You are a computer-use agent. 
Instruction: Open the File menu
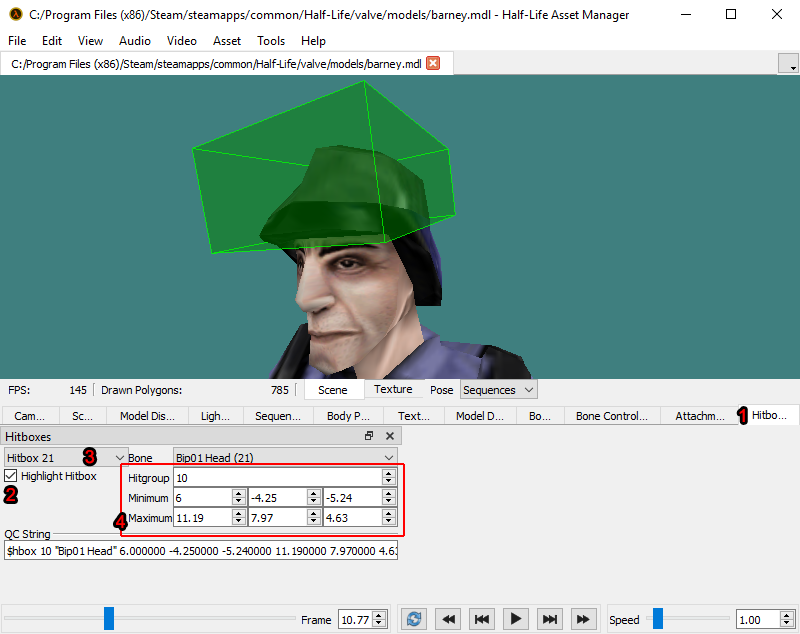point(17,41)
